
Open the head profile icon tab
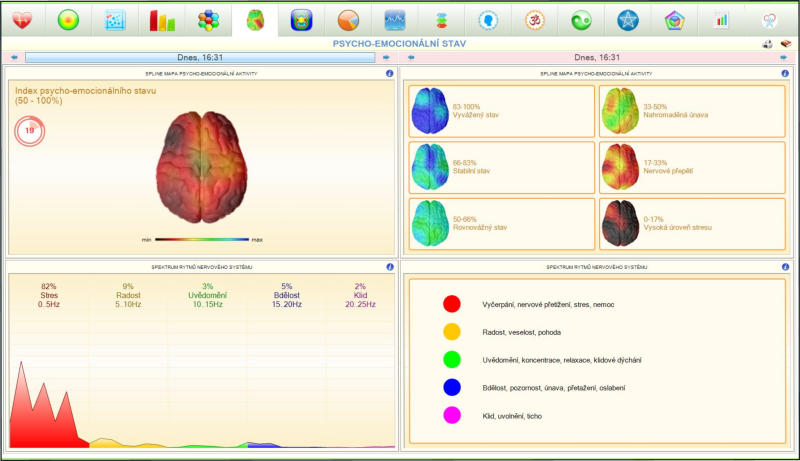tap(488, 19)
